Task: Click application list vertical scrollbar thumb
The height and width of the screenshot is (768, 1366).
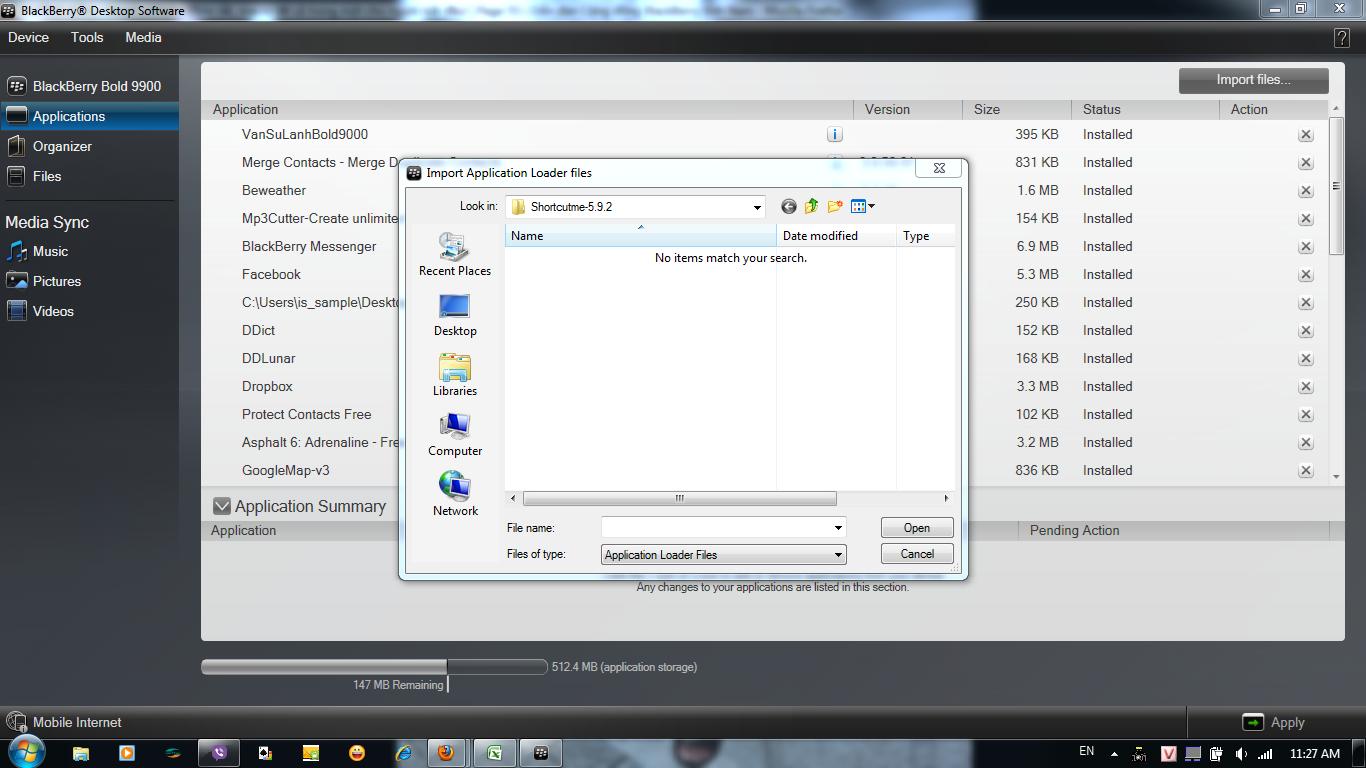Action: click(1336, 186)
